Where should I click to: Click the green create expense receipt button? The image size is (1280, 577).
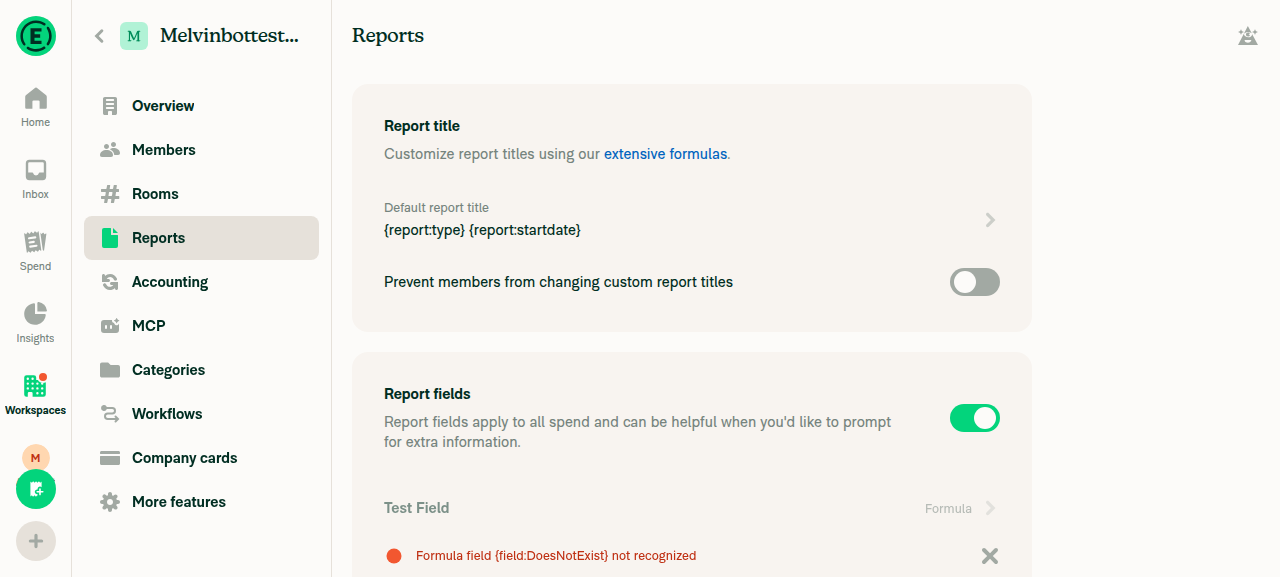click(x=36, y=489)
